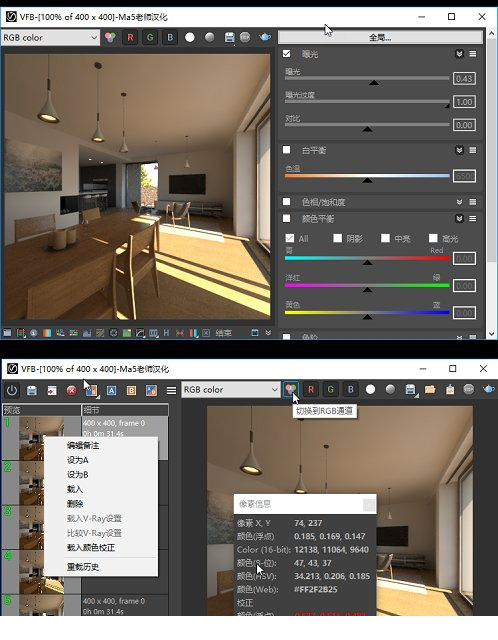Choose 载入颜色校正 from context menu
Image resolution: width=498 pixels, height=640 pixels.
91,548
